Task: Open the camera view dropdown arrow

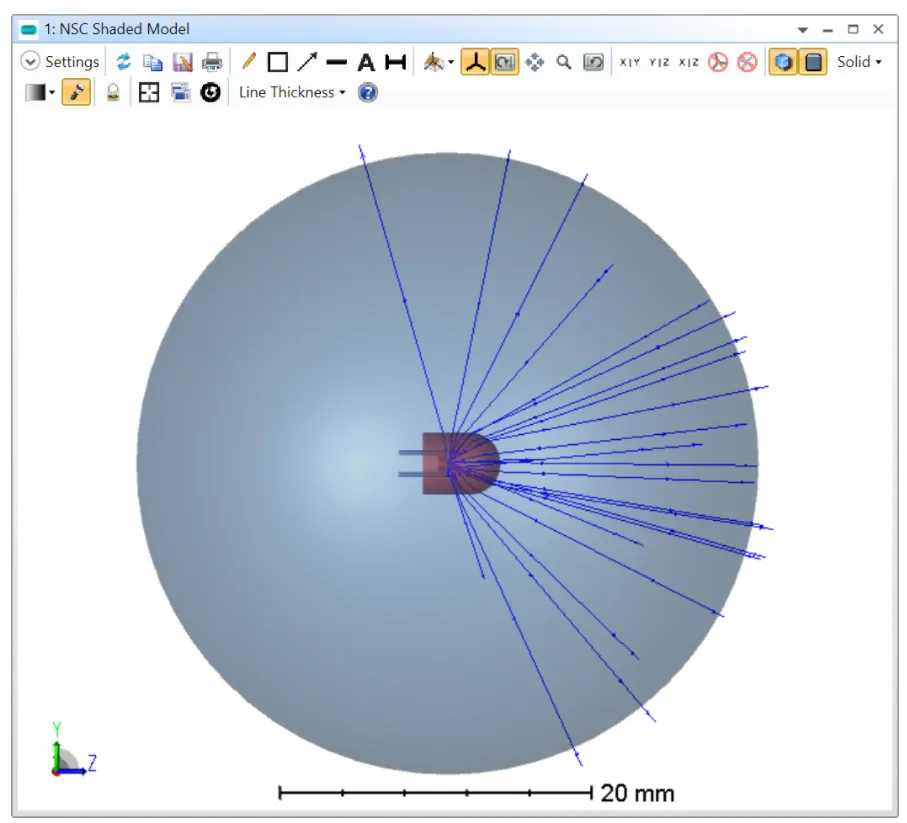Action: (x=451, y=62)
